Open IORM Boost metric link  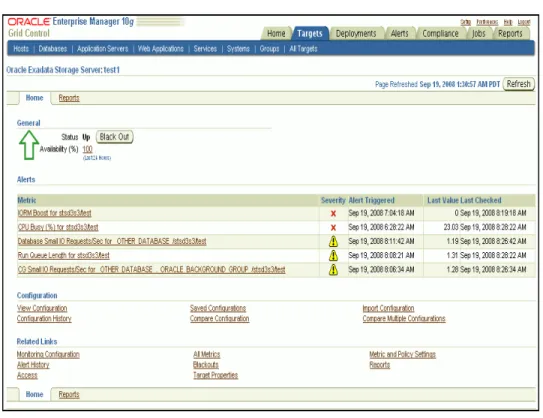point(54,213)
